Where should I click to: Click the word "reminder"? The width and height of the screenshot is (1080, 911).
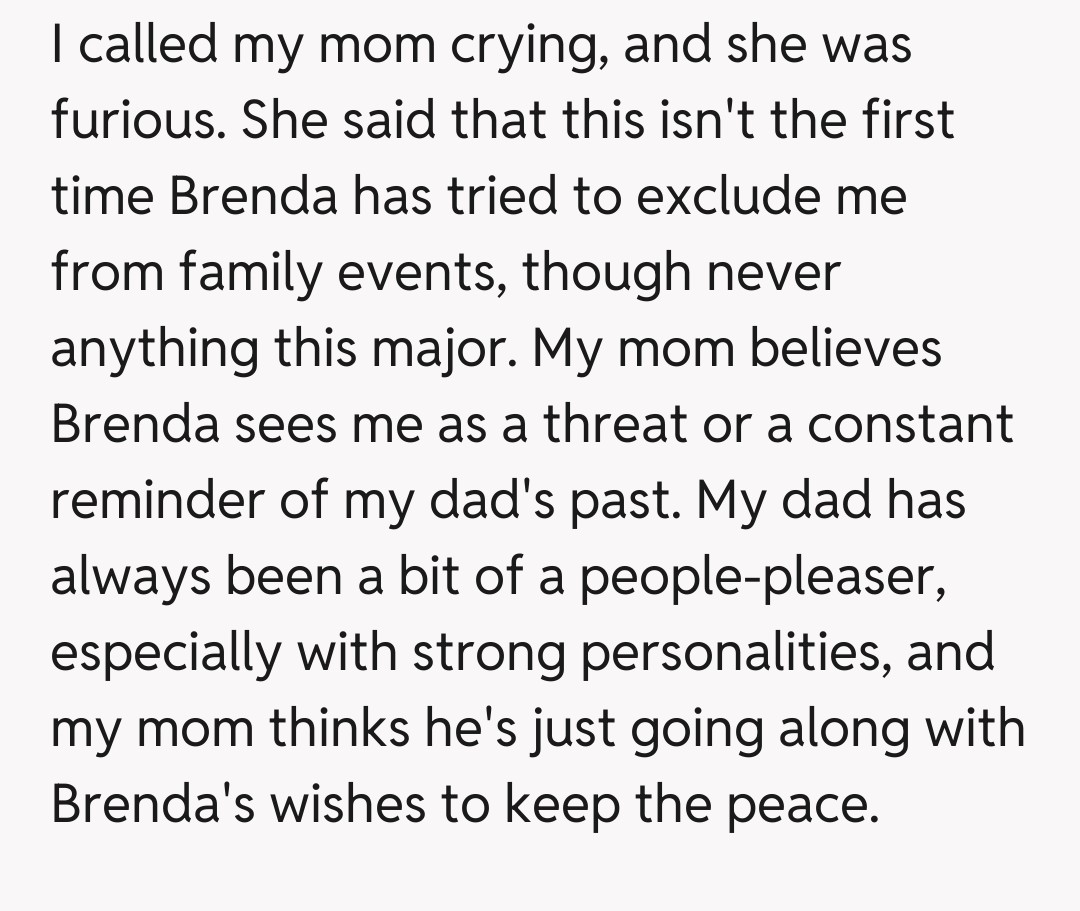[x=158, y=500]
